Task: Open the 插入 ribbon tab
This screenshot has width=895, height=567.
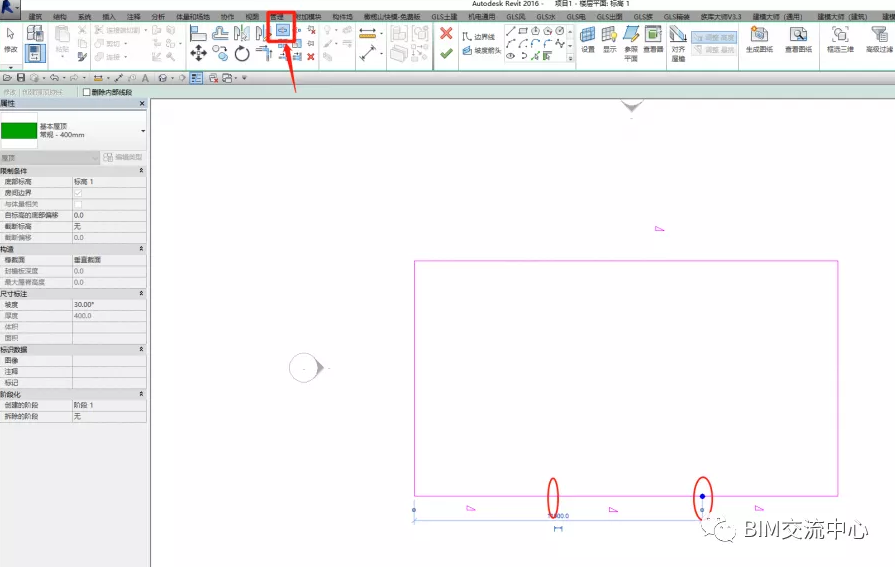Action: point(108,17)
